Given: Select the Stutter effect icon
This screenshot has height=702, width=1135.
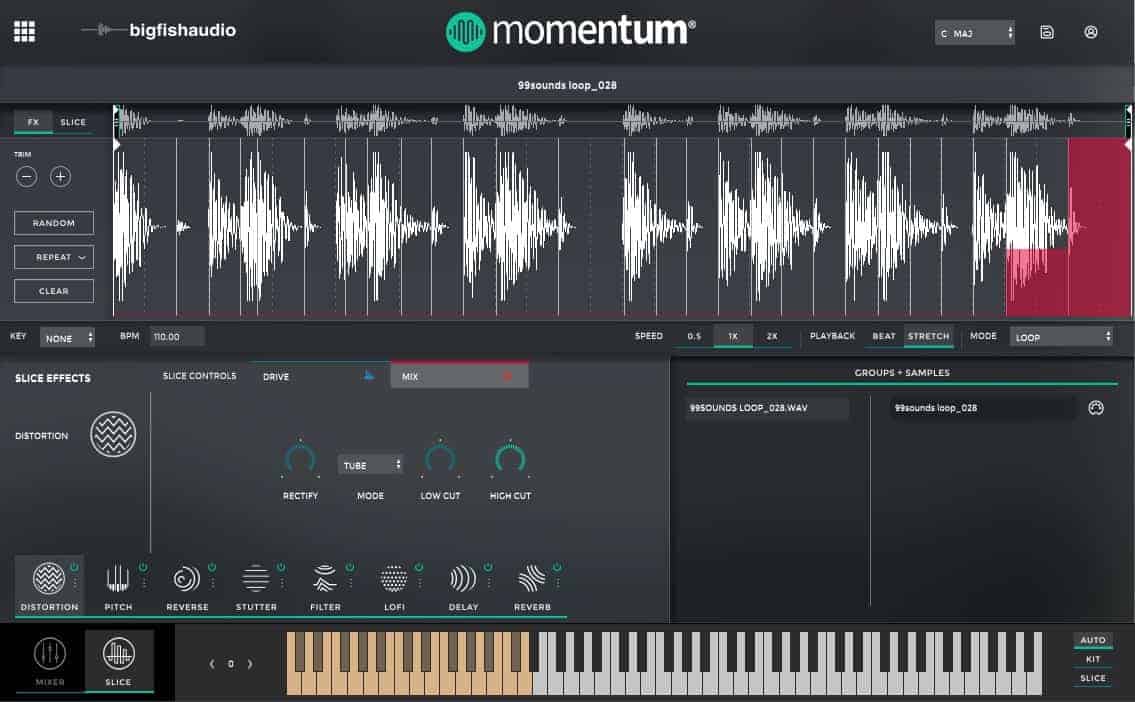Looking at the screenshot, I should [256, 579].
